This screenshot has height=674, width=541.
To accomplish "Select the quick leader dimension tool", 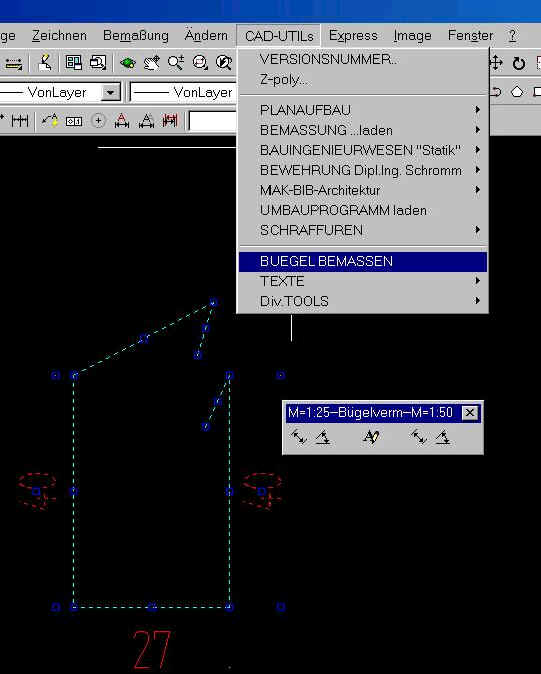I will [50, 121].
